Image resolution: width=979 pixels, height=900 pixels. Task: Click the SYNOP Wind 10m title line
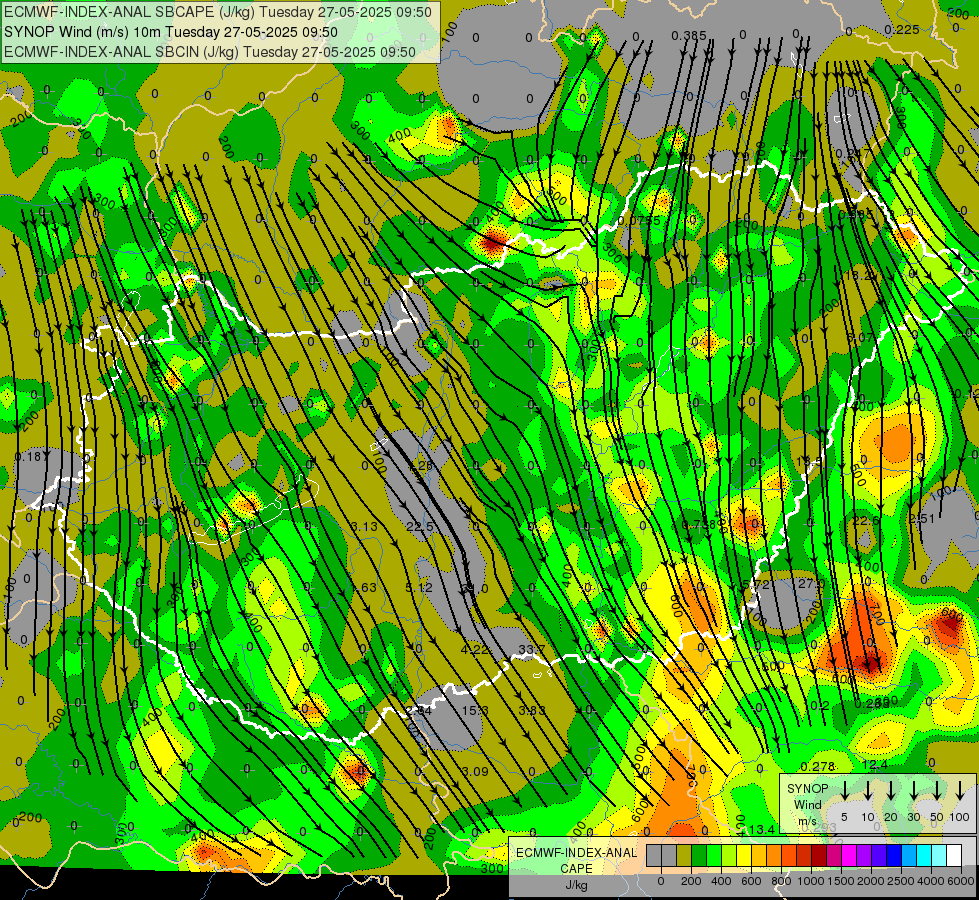(170, 32)
